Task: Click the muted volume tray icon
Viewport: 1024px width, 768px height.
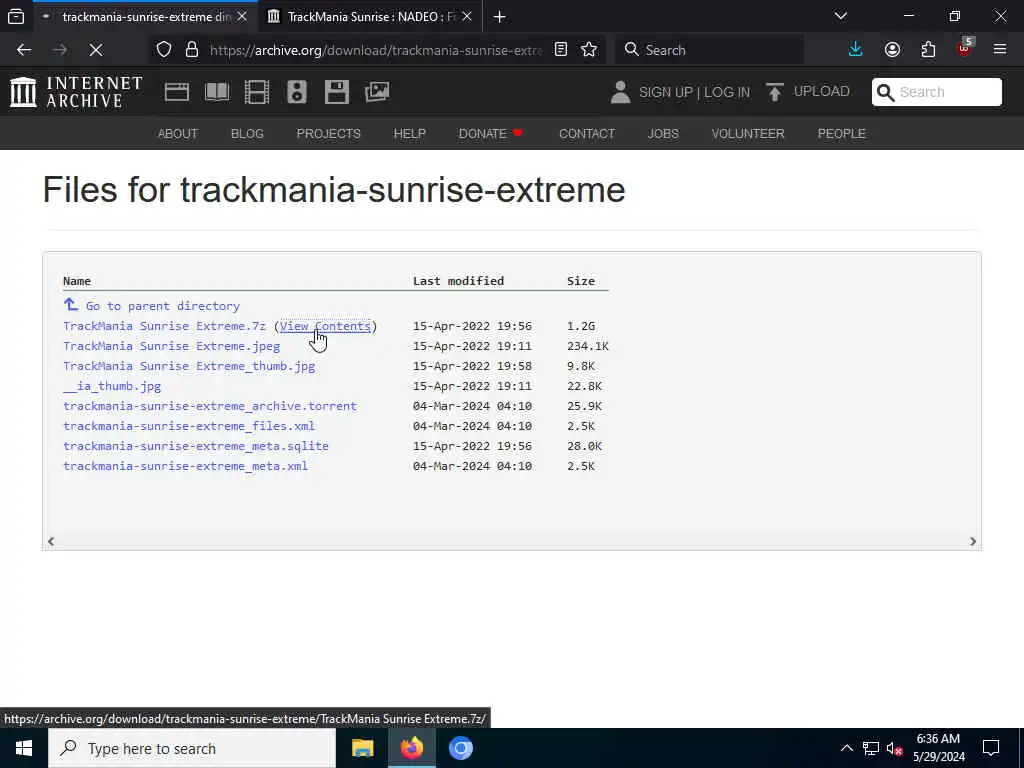Action: [x=894, y=748]
